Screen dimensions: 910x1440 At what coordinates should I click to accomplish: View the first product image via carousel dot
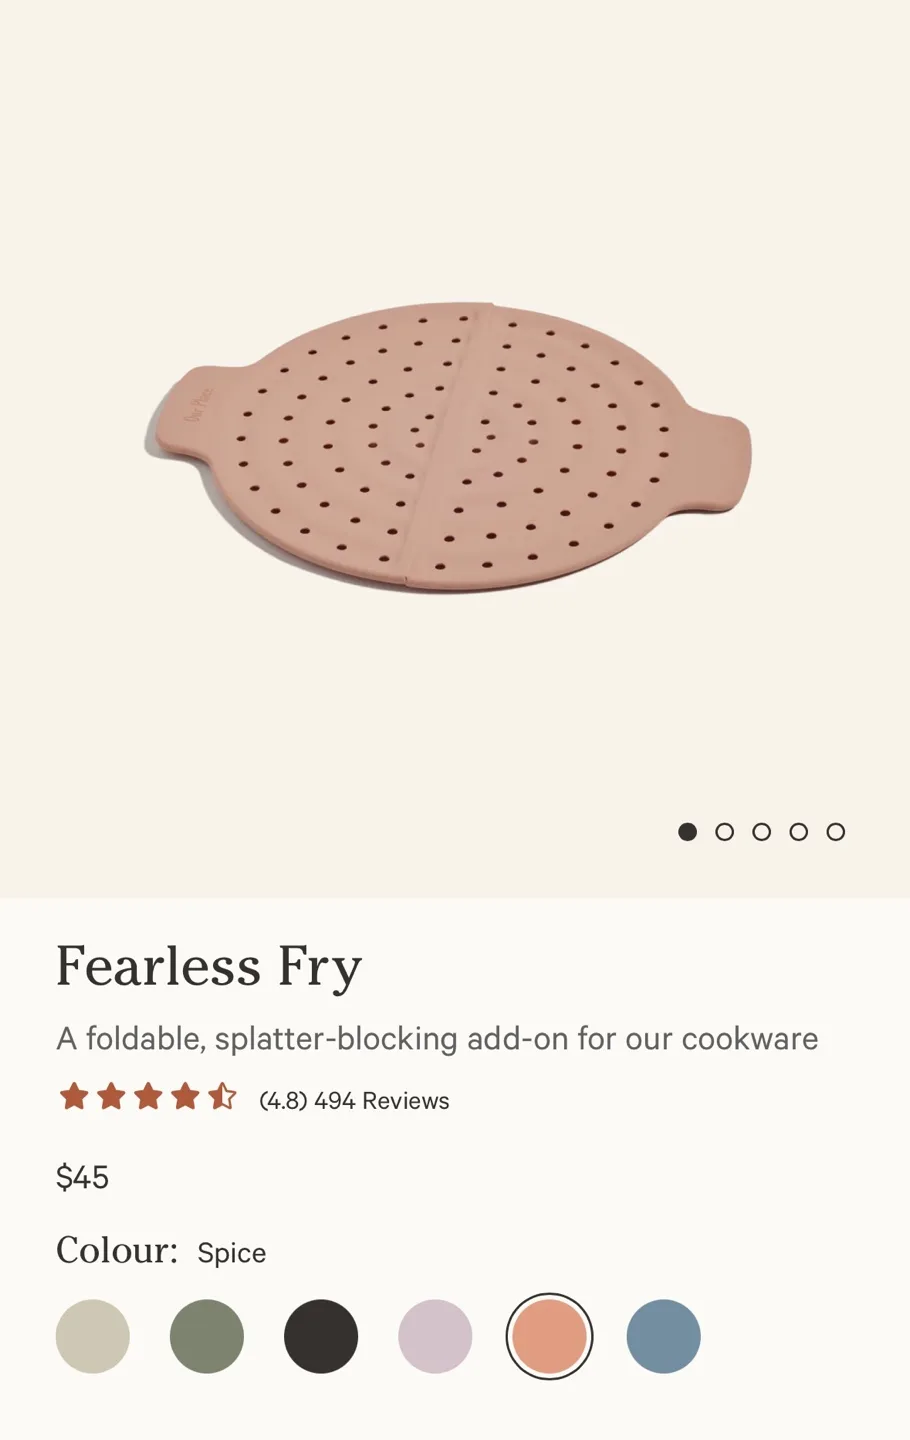click(688, 831)
